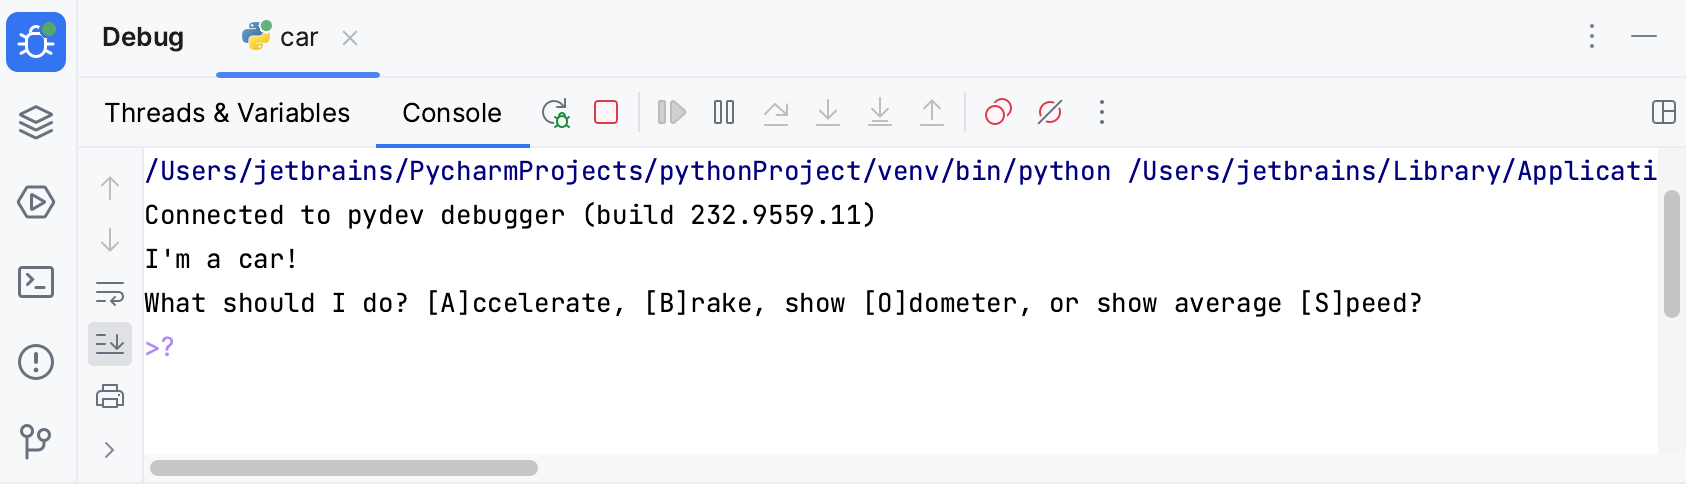The image size is (1686, 484).
Task: Open View Breakpoints dialog
Action: [x=998, y=112]
